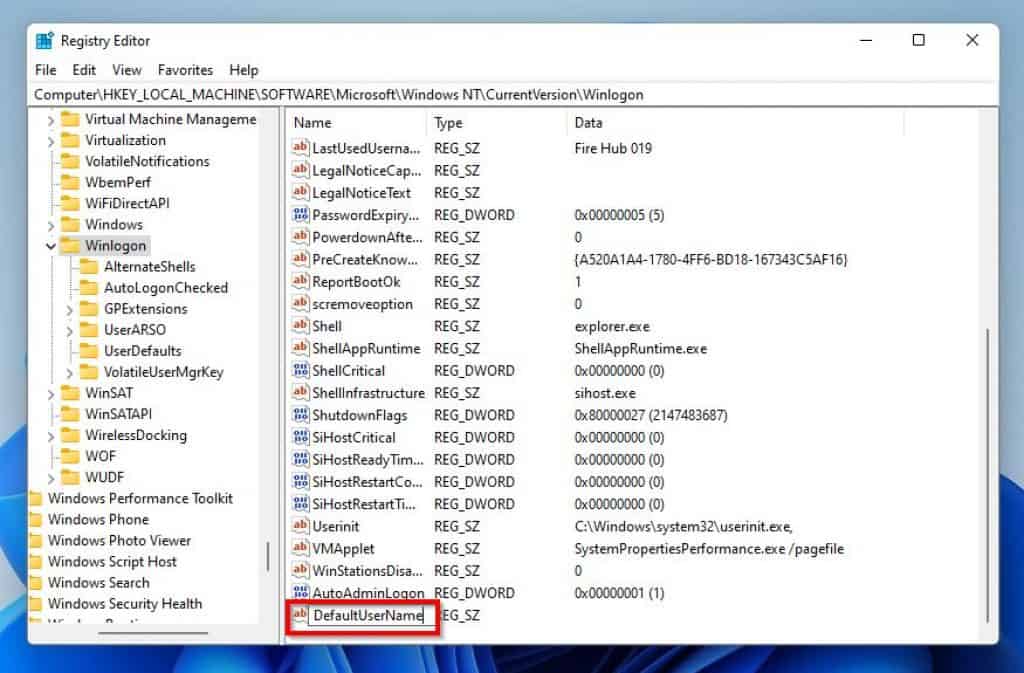Open the Help menu

(x=244, y=70)
